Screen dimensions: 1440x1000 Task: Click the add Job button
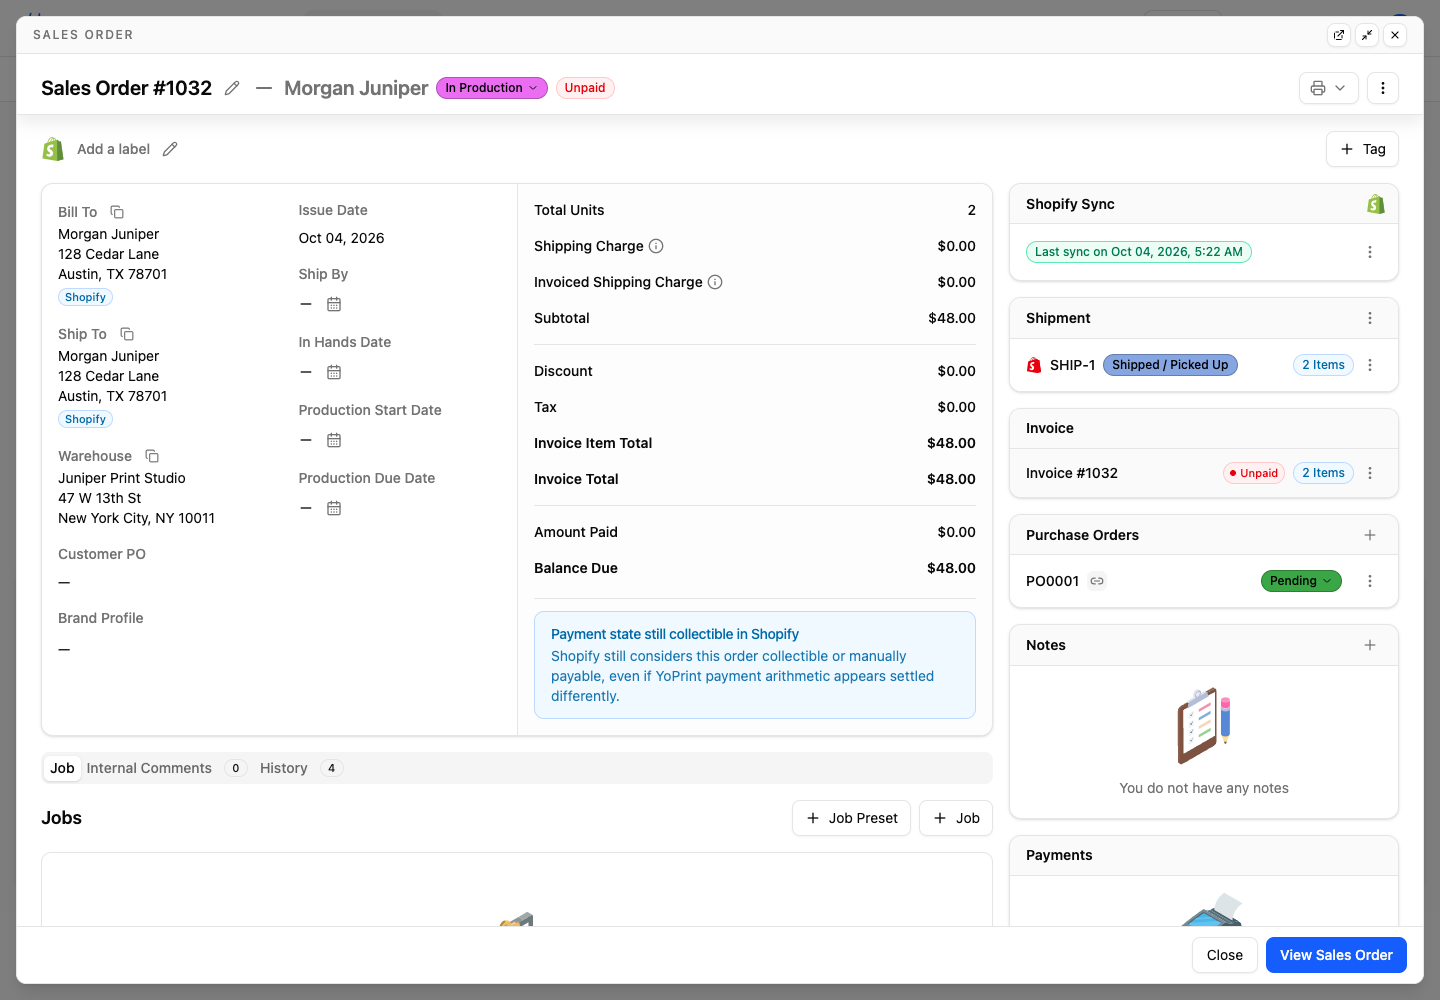tap(956, 818)
